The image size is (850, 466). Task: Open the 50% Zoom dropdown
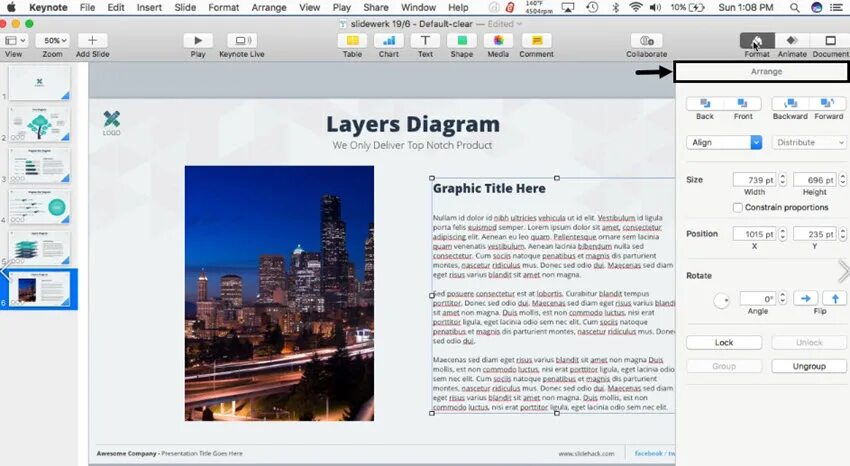point(53,41)
